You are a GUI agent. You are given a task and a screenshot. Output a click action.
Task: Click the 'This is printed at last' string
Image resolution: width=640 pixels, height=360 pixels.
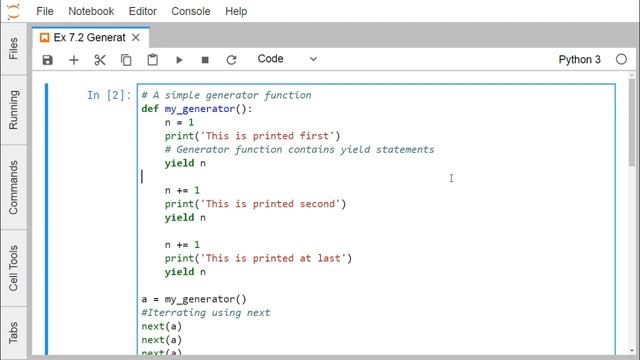[x=273, y=258]
